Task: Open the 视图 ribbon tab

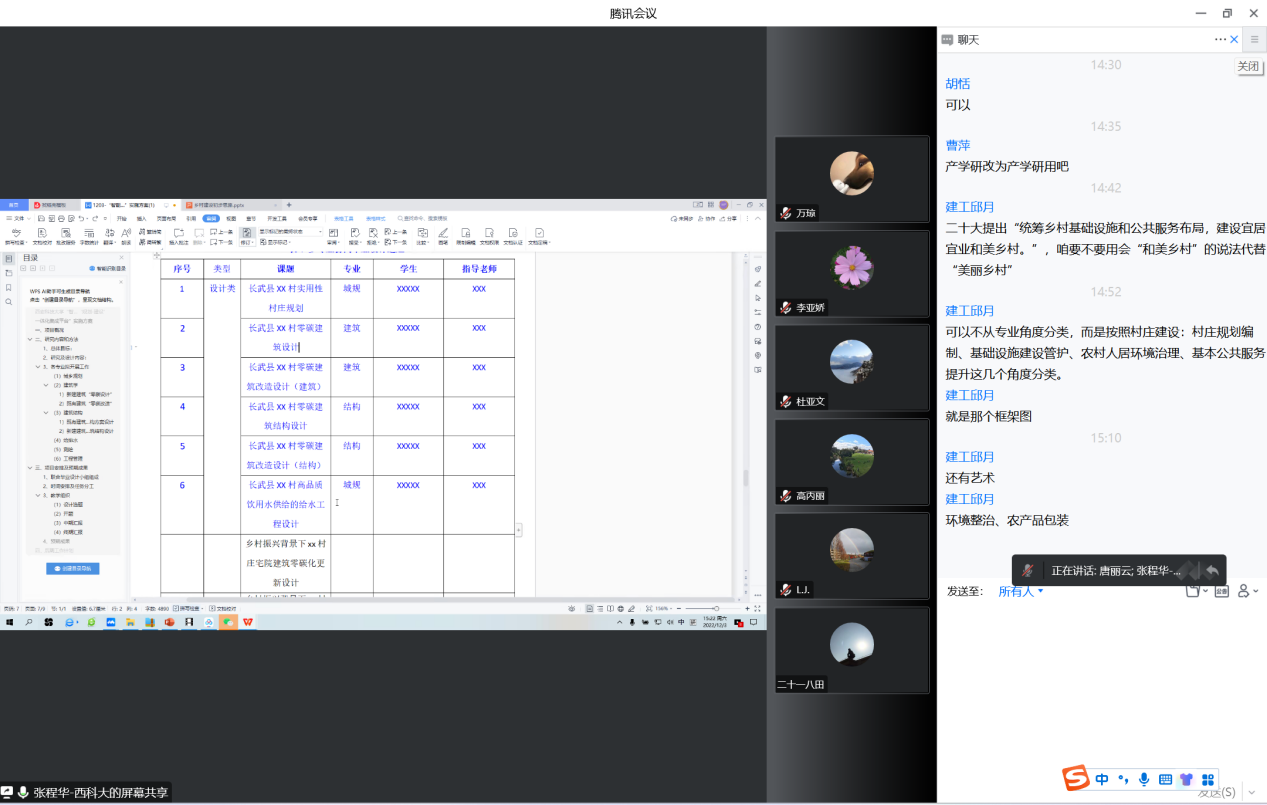Action: pos(231,218)
